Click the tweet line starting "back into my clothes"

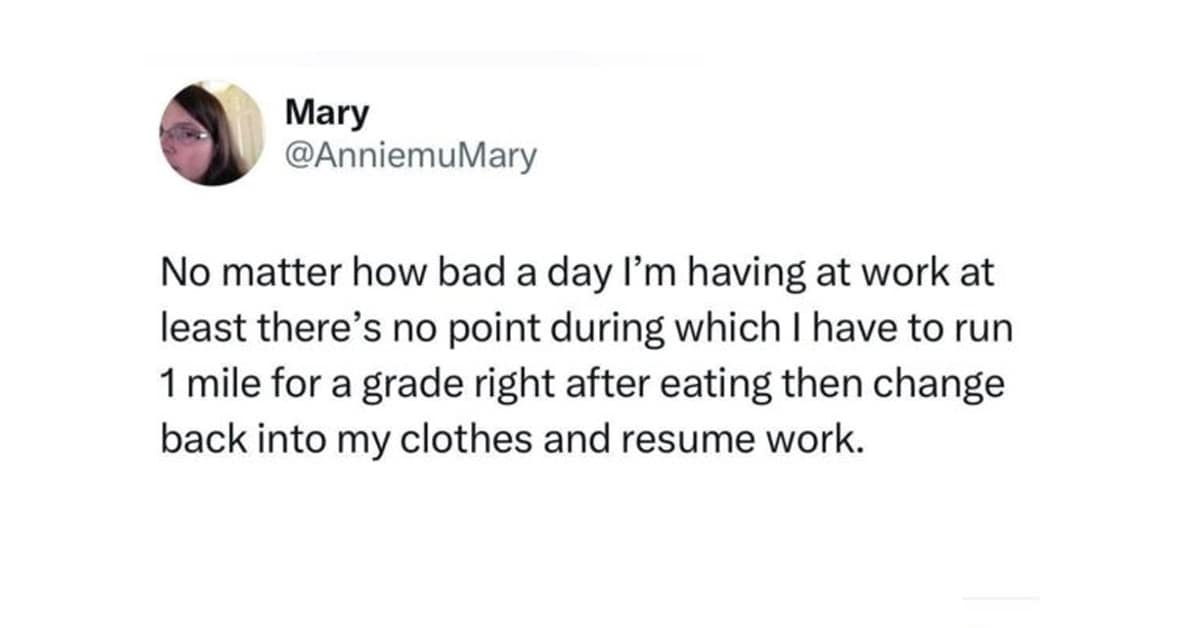[x=510, y=439]
